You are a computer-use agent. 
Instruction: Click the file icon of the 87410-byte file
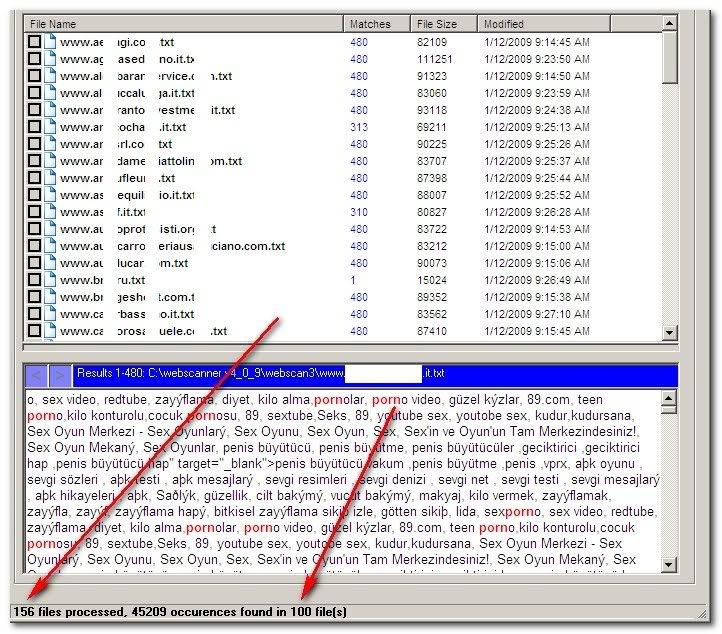[x=50, y=331]
